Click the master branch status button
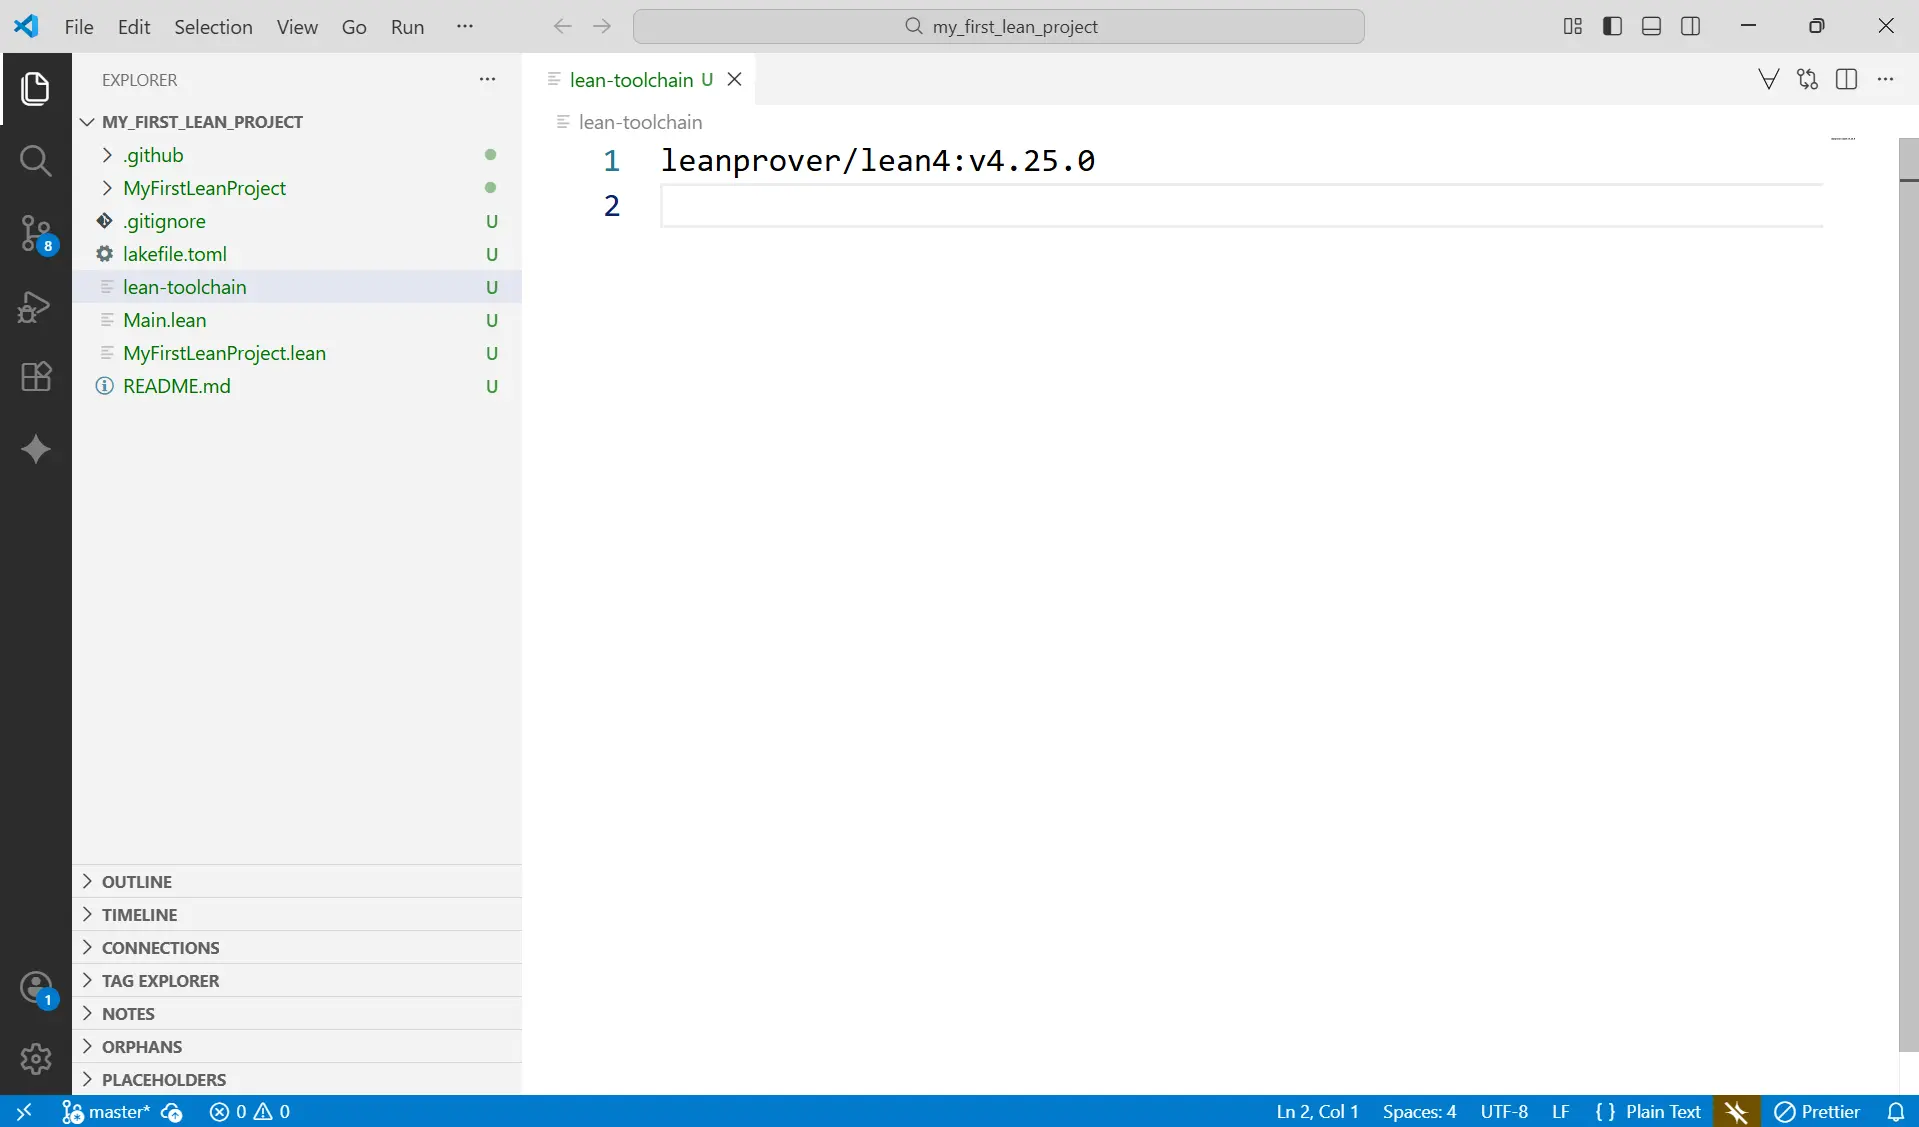 point(108,1112)
